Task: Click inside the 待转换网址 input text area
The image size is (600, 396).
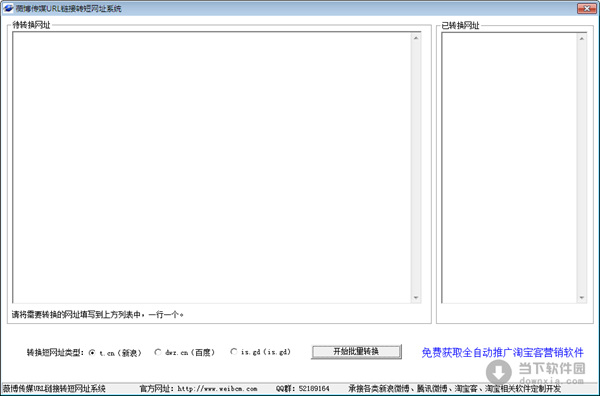Action: [212, 168]
